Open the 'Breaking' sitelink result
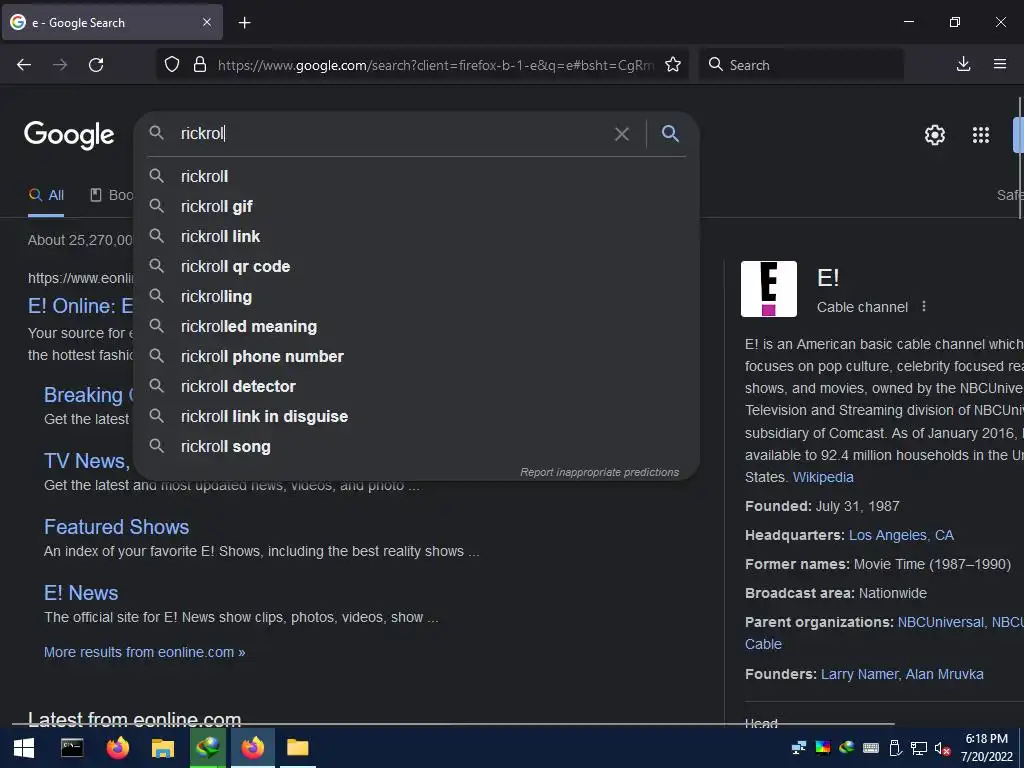This screenshot has width=1024, height=768. [88, 395]
